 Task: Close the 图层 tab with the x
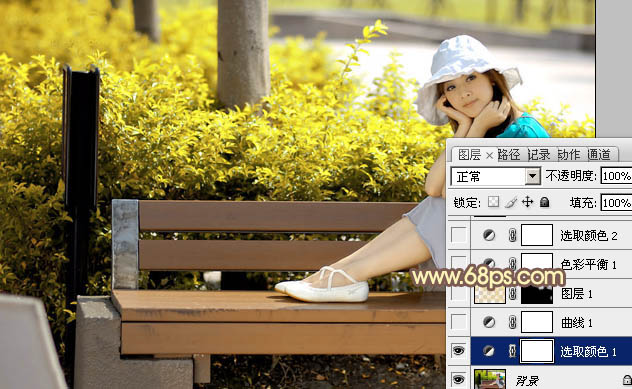pos(489,155)
